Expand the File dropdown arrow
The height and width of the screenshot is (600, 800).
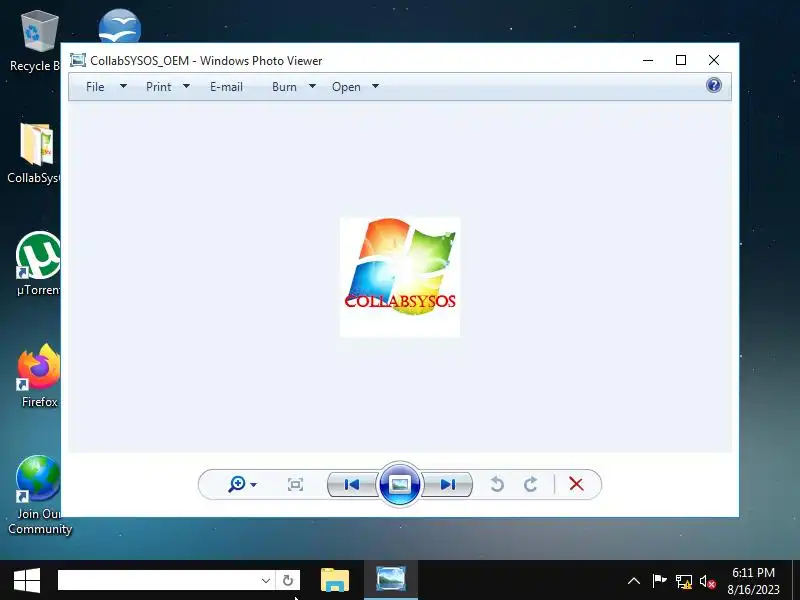[123, 86]
